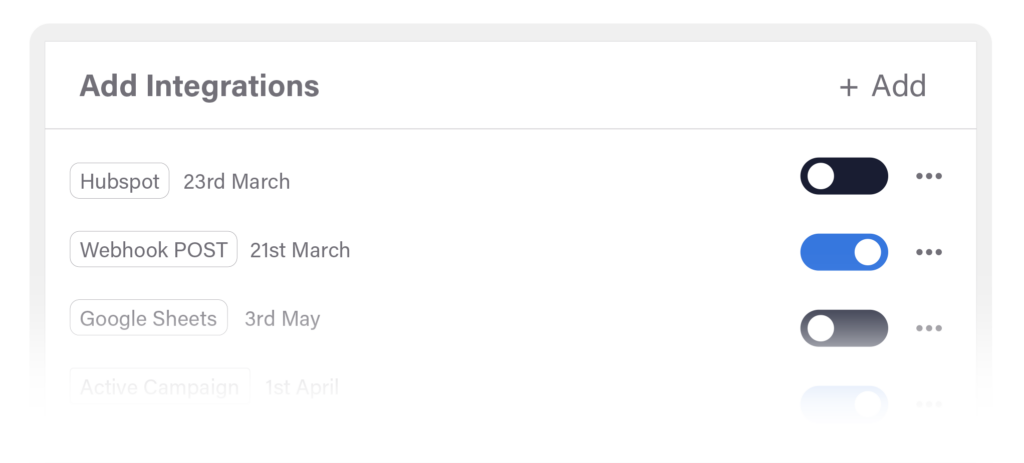Click the blue knob of the Webhook POST switch

(867, 252)
